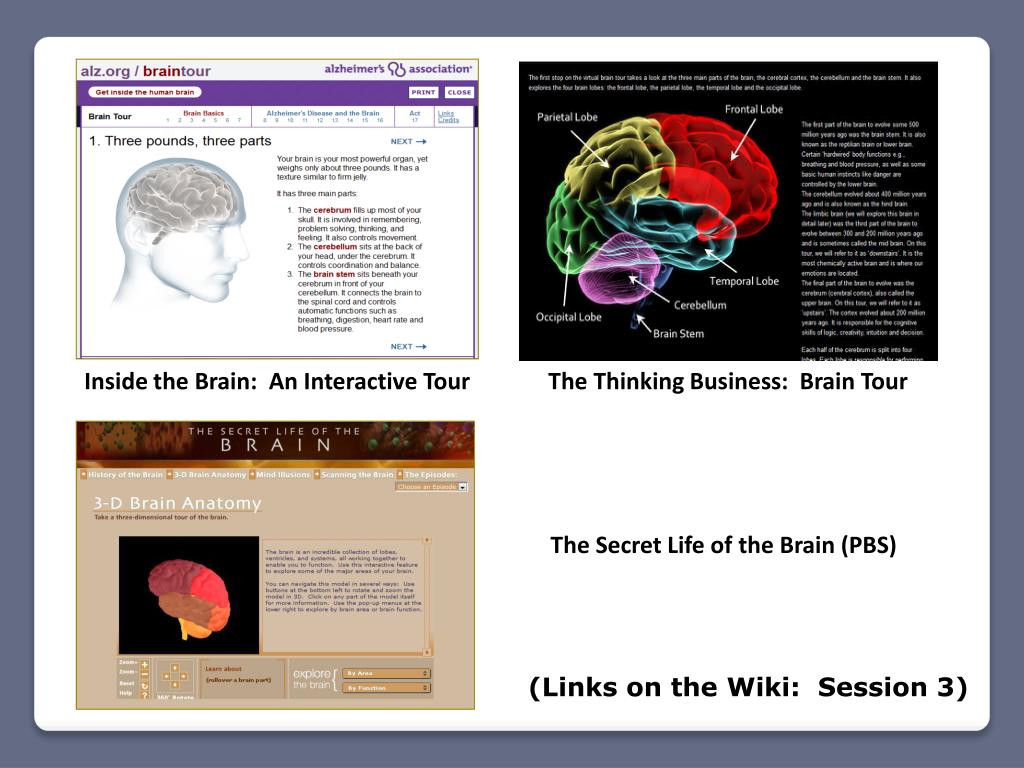Open Help via the question mark icon
The height and width of the screenshot is (768, 1024).
coord(144,695)
